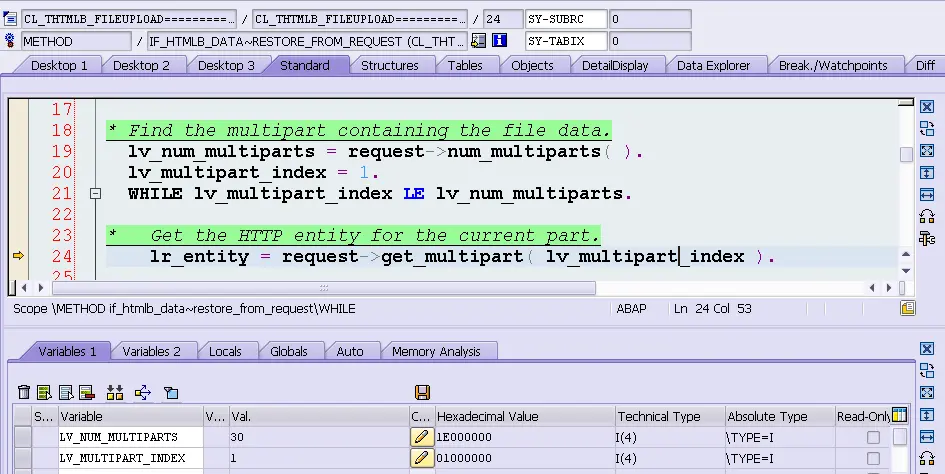
Task: Click the program document icon in header
Action: click(10, 19)
